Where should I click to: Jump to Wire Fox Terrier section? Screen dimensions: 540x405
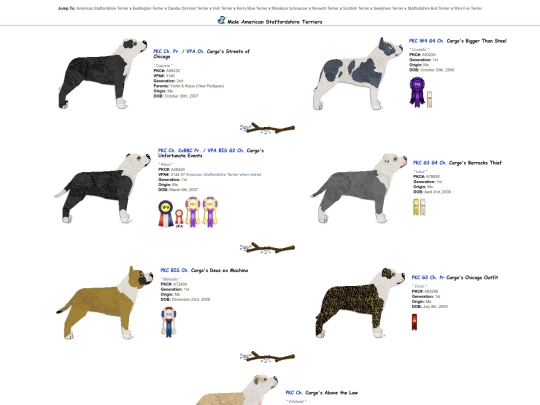point(468,8)
